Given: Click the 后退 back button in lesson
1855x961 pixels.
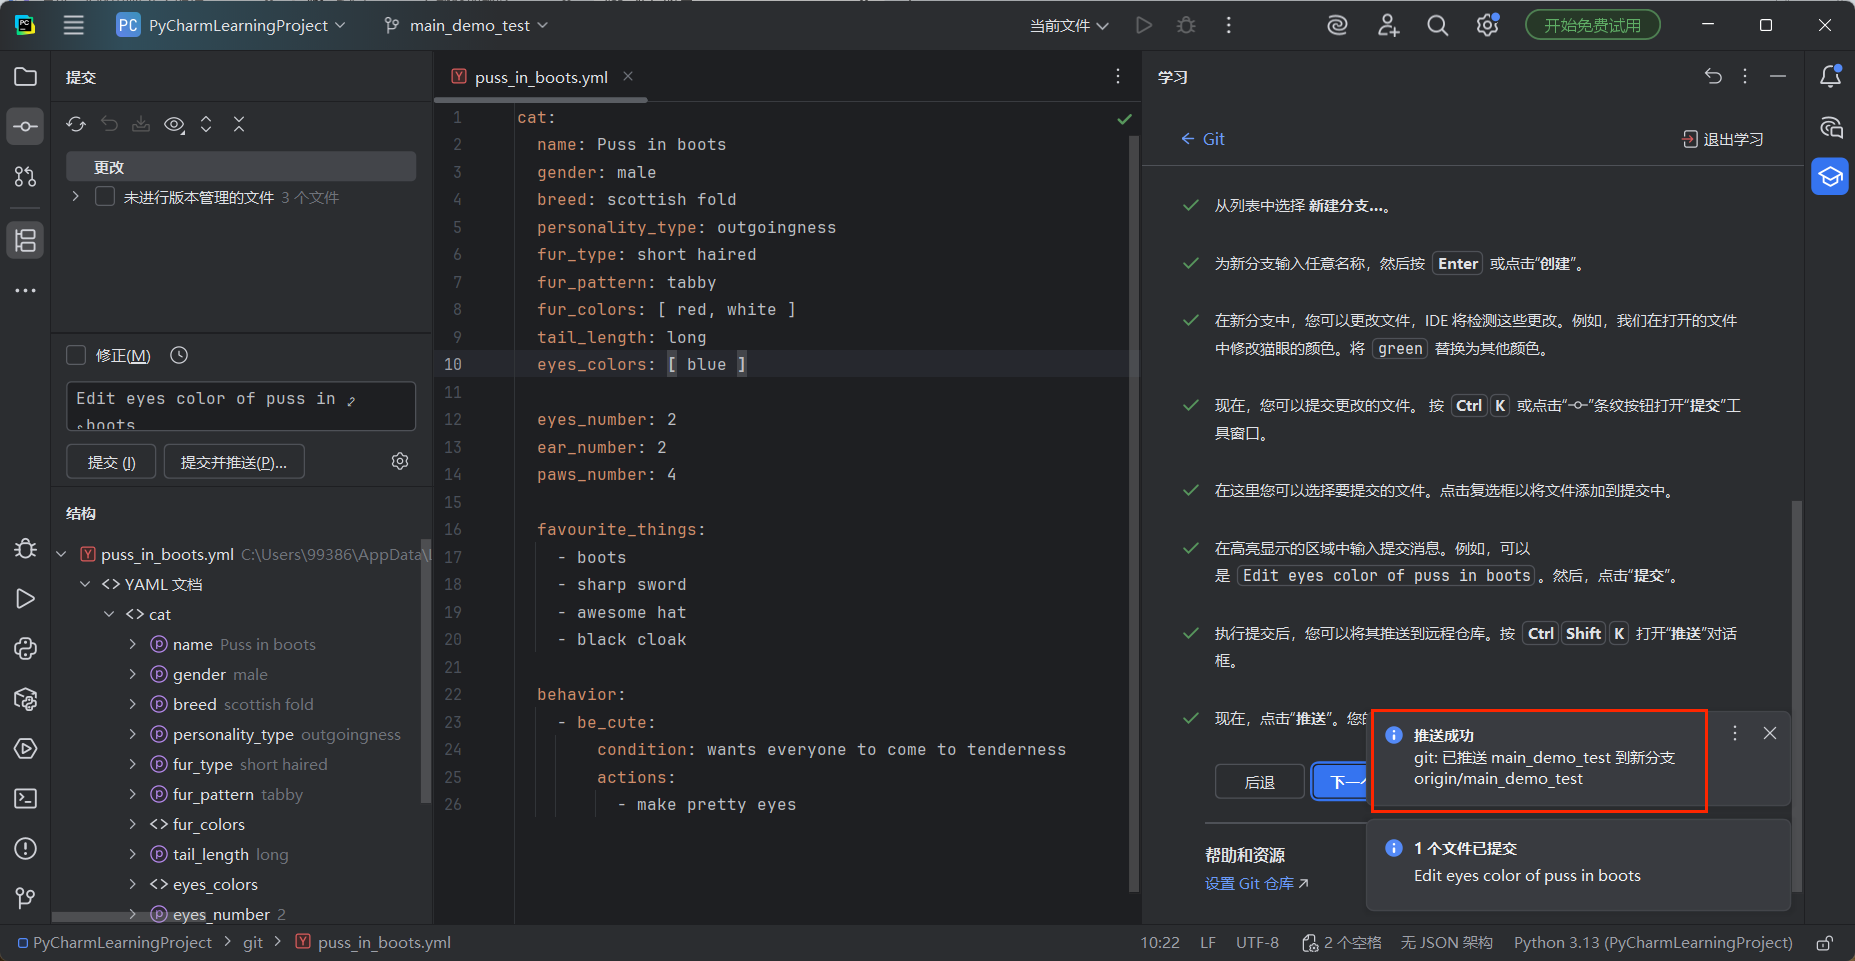Looking at the screenshot, I should 1259,782.
